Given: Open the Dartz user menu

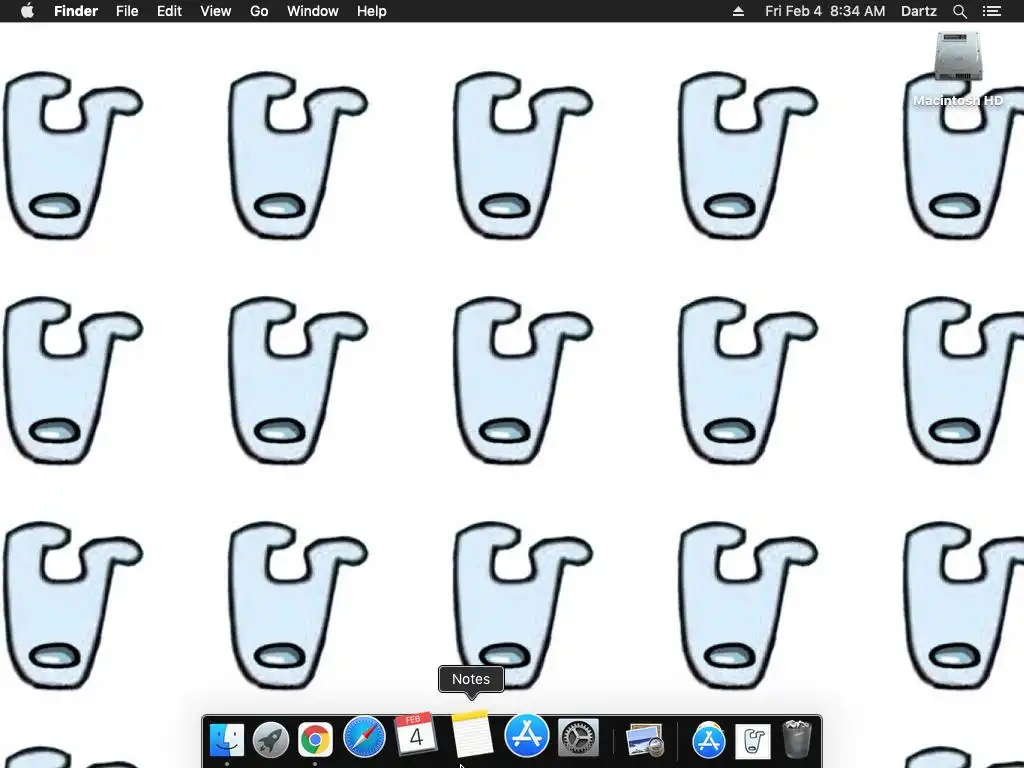Looking at the screenshot, I should coord(919,11).
